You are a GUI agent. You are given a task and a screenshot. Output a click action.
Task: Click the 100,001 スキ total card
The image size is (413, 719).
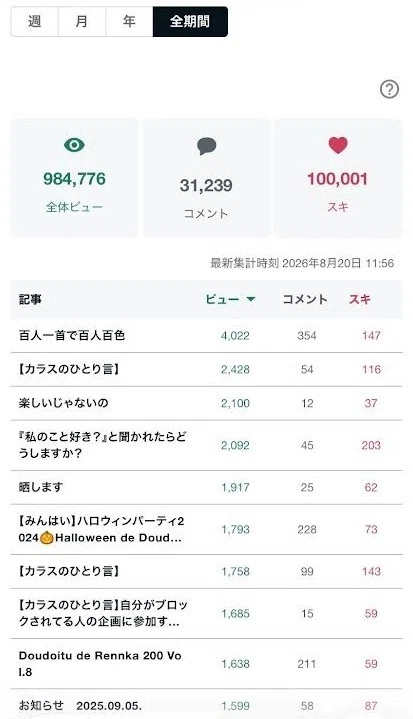pyautogui.click(x=338, y=178)
